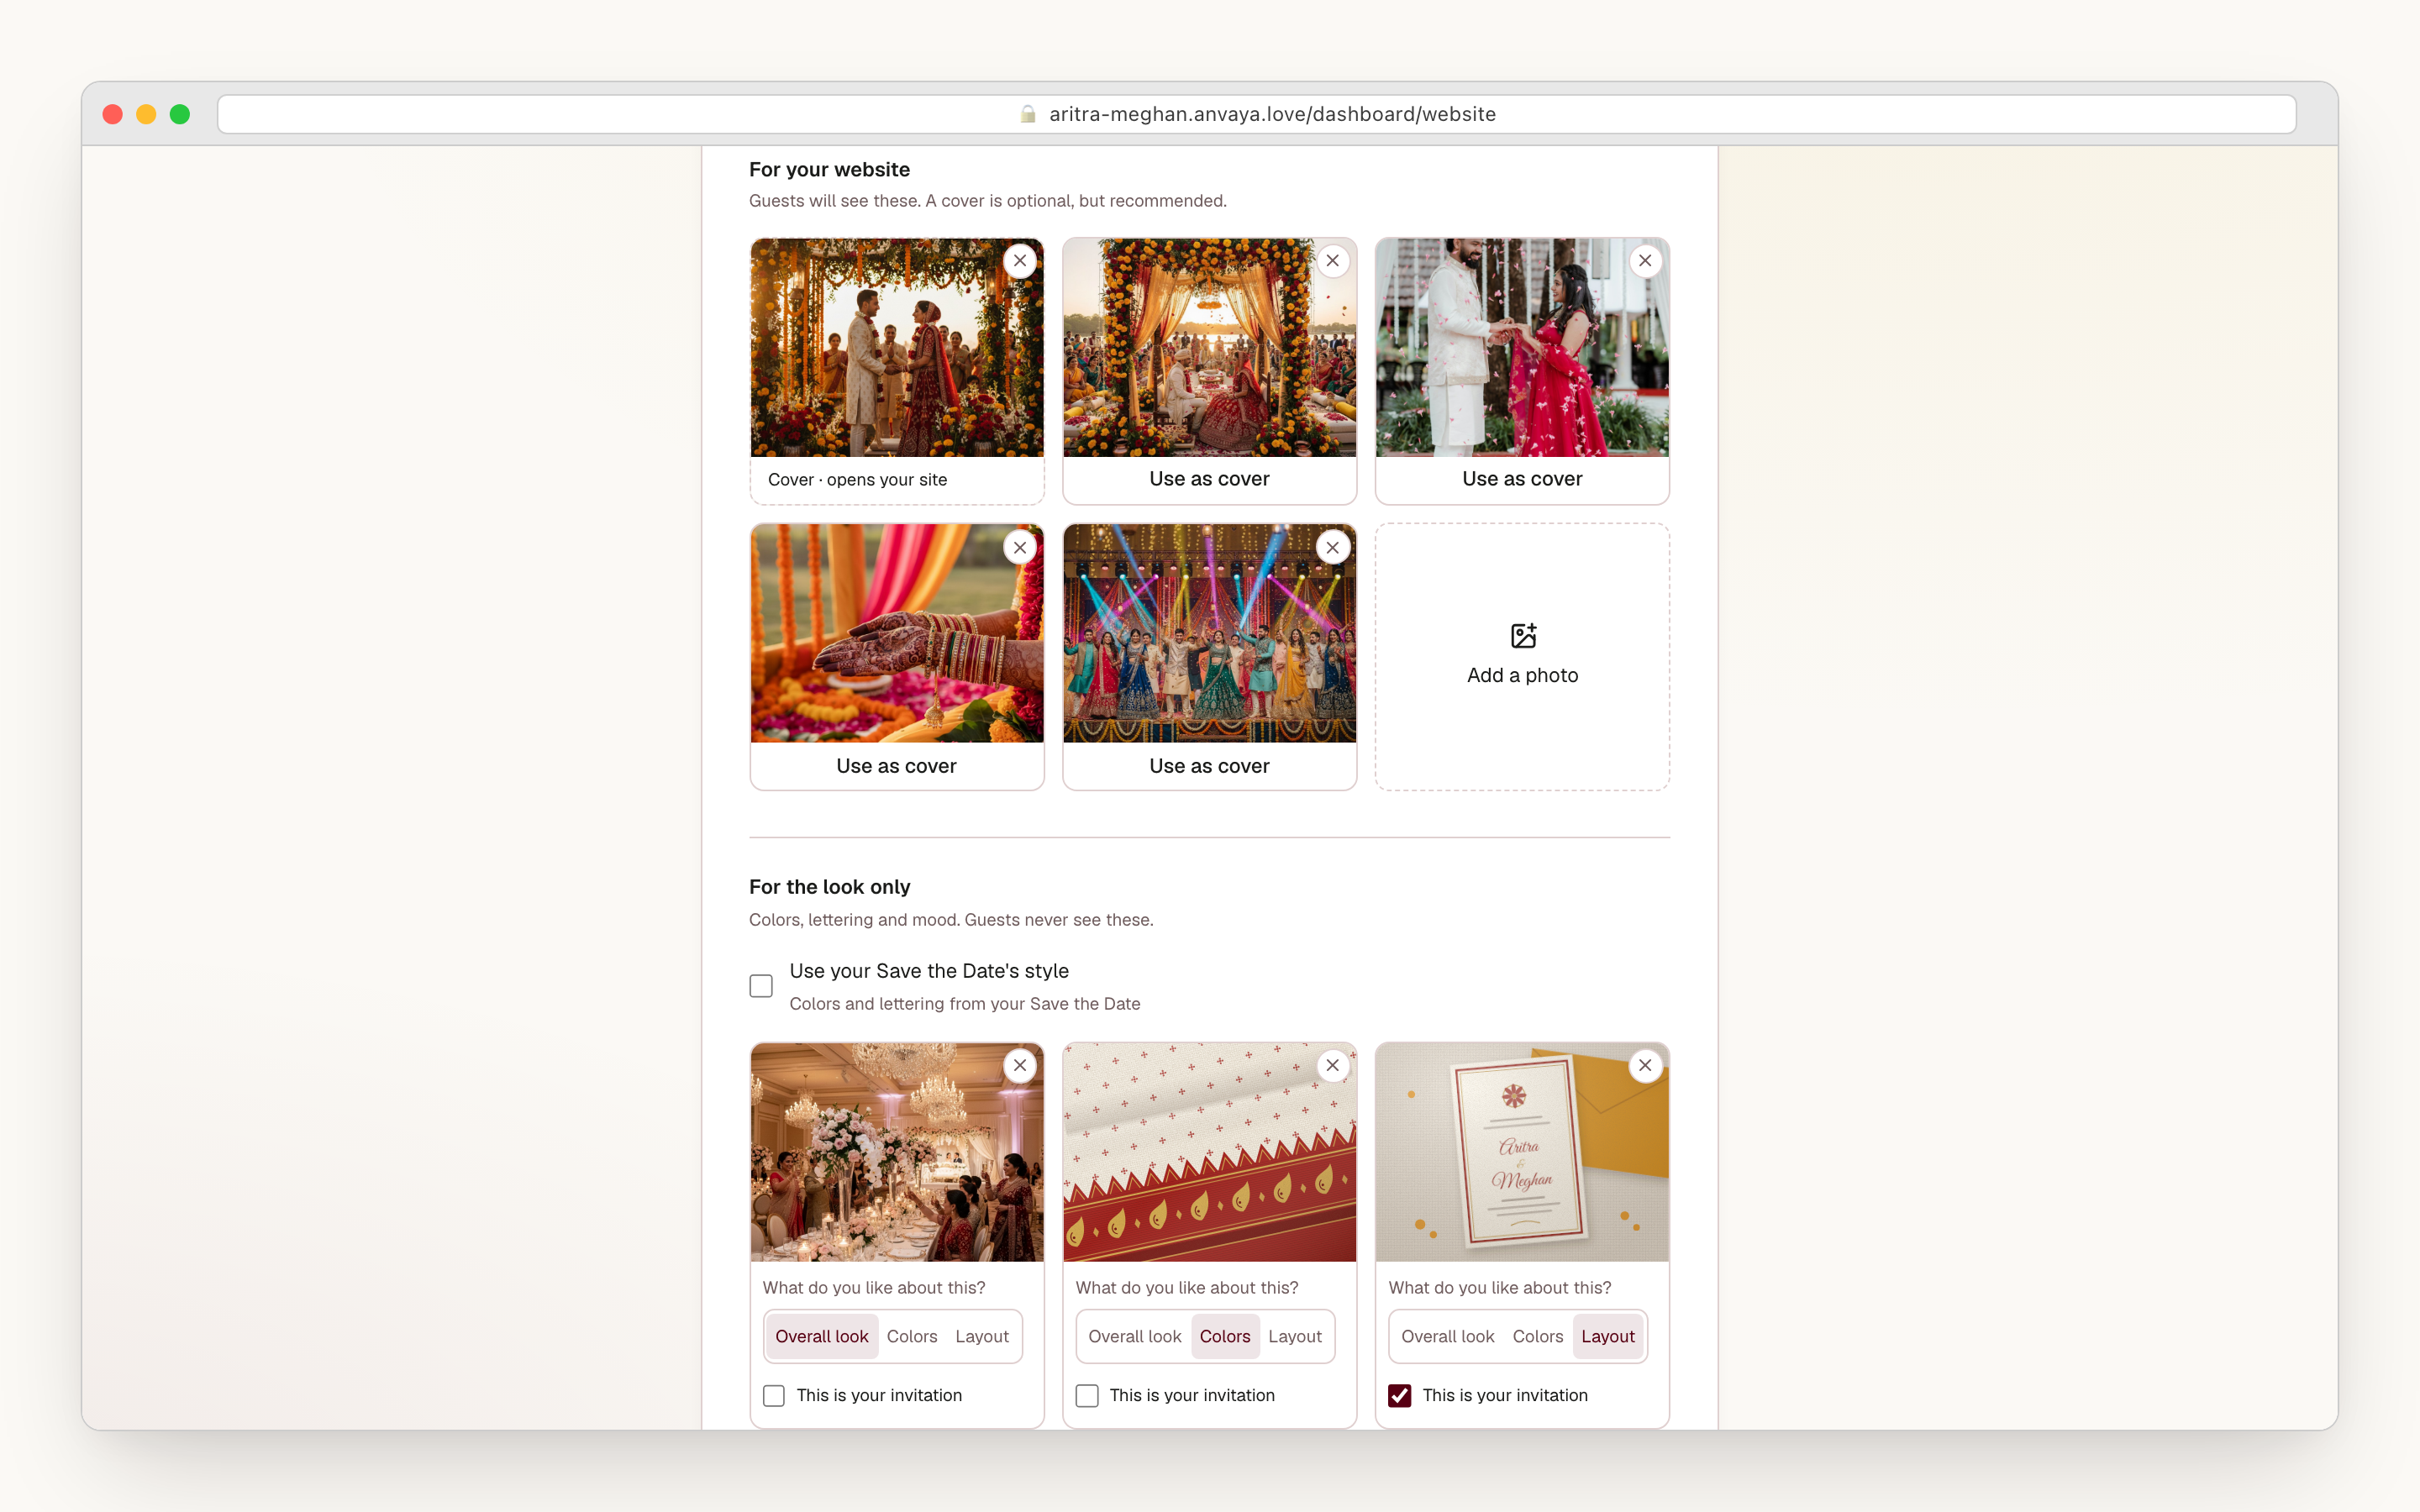Open the mehndi hands photo thumbnail

pyautogui.click(x=896, y=634)
